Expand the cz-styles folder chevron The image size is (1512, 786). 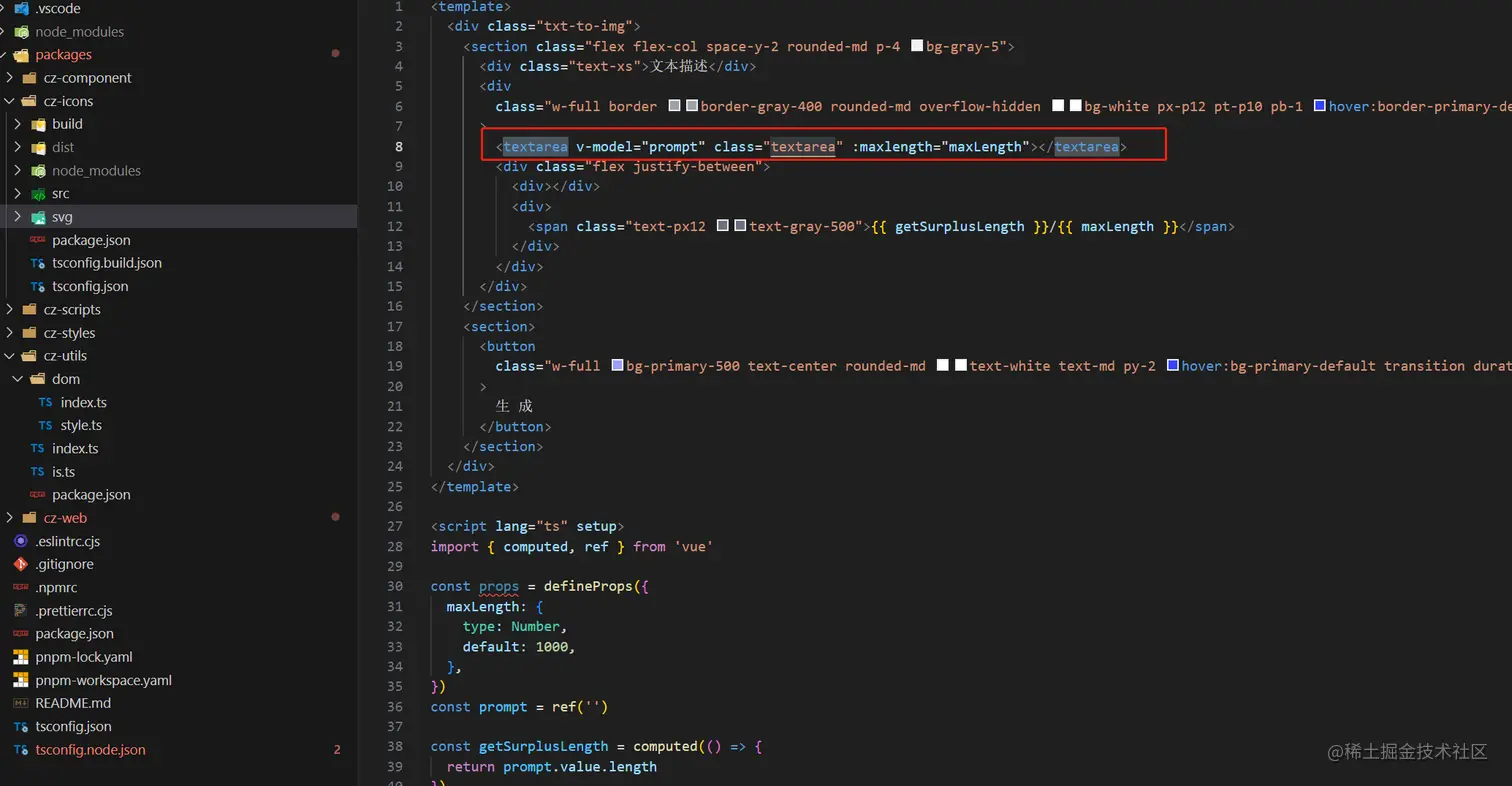8,333
